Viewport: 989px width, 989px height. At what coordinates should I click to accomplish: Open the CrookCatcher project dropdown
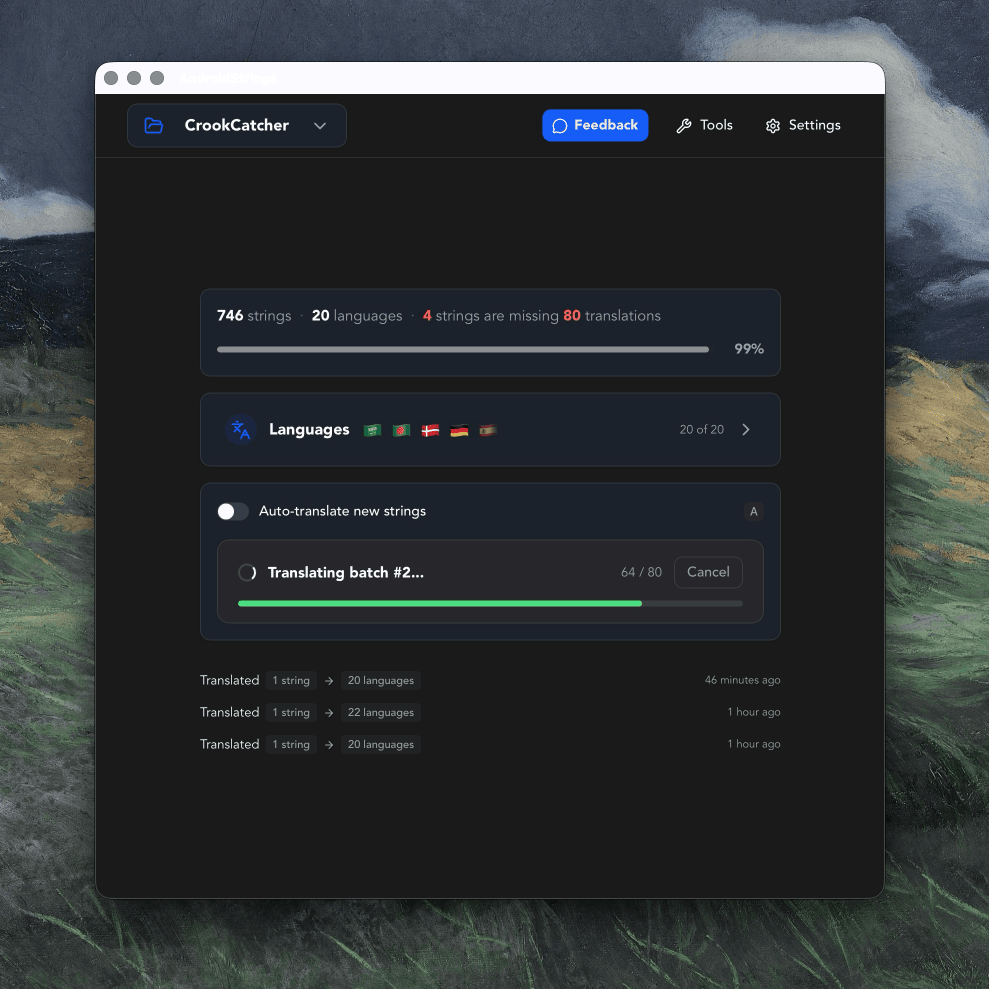pos(320,125)
